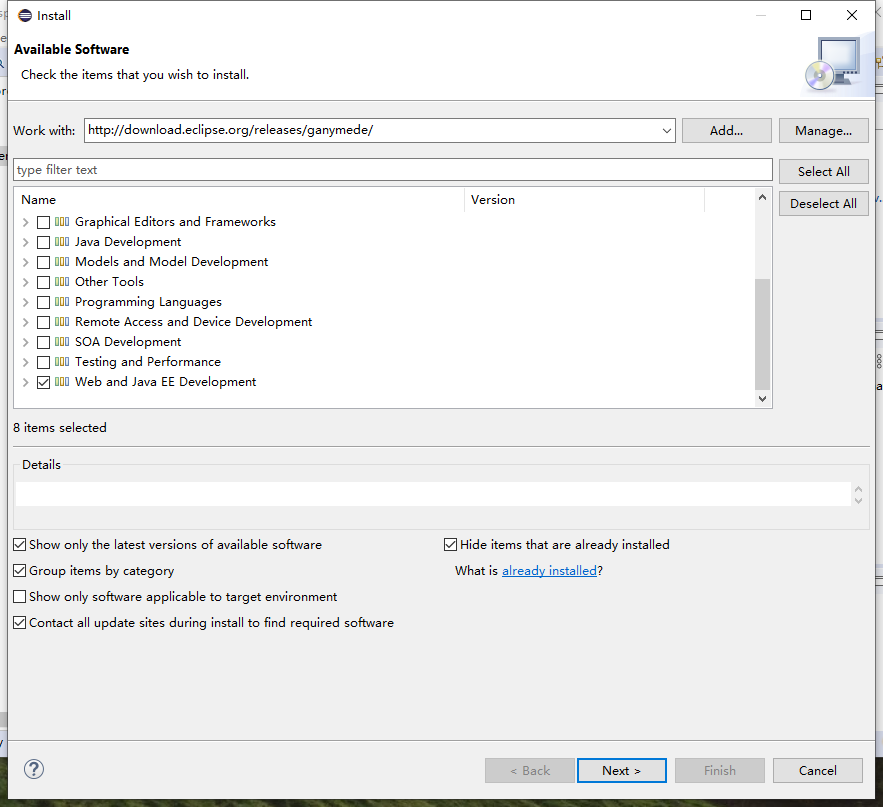The width and height of the screenshot is (883, 807).
Task: Click the Next > button
Action: (622, 770)
